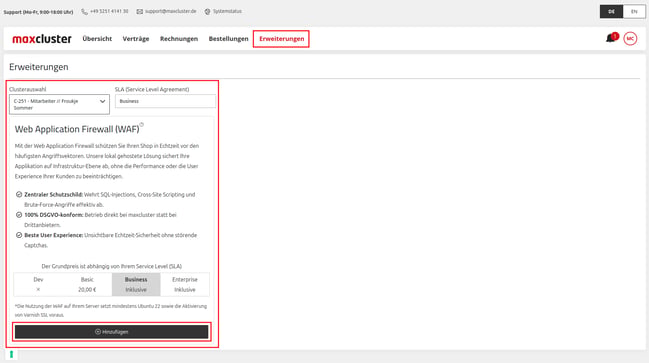
Task: Switch the language to EN
Action: click(634, 12)
